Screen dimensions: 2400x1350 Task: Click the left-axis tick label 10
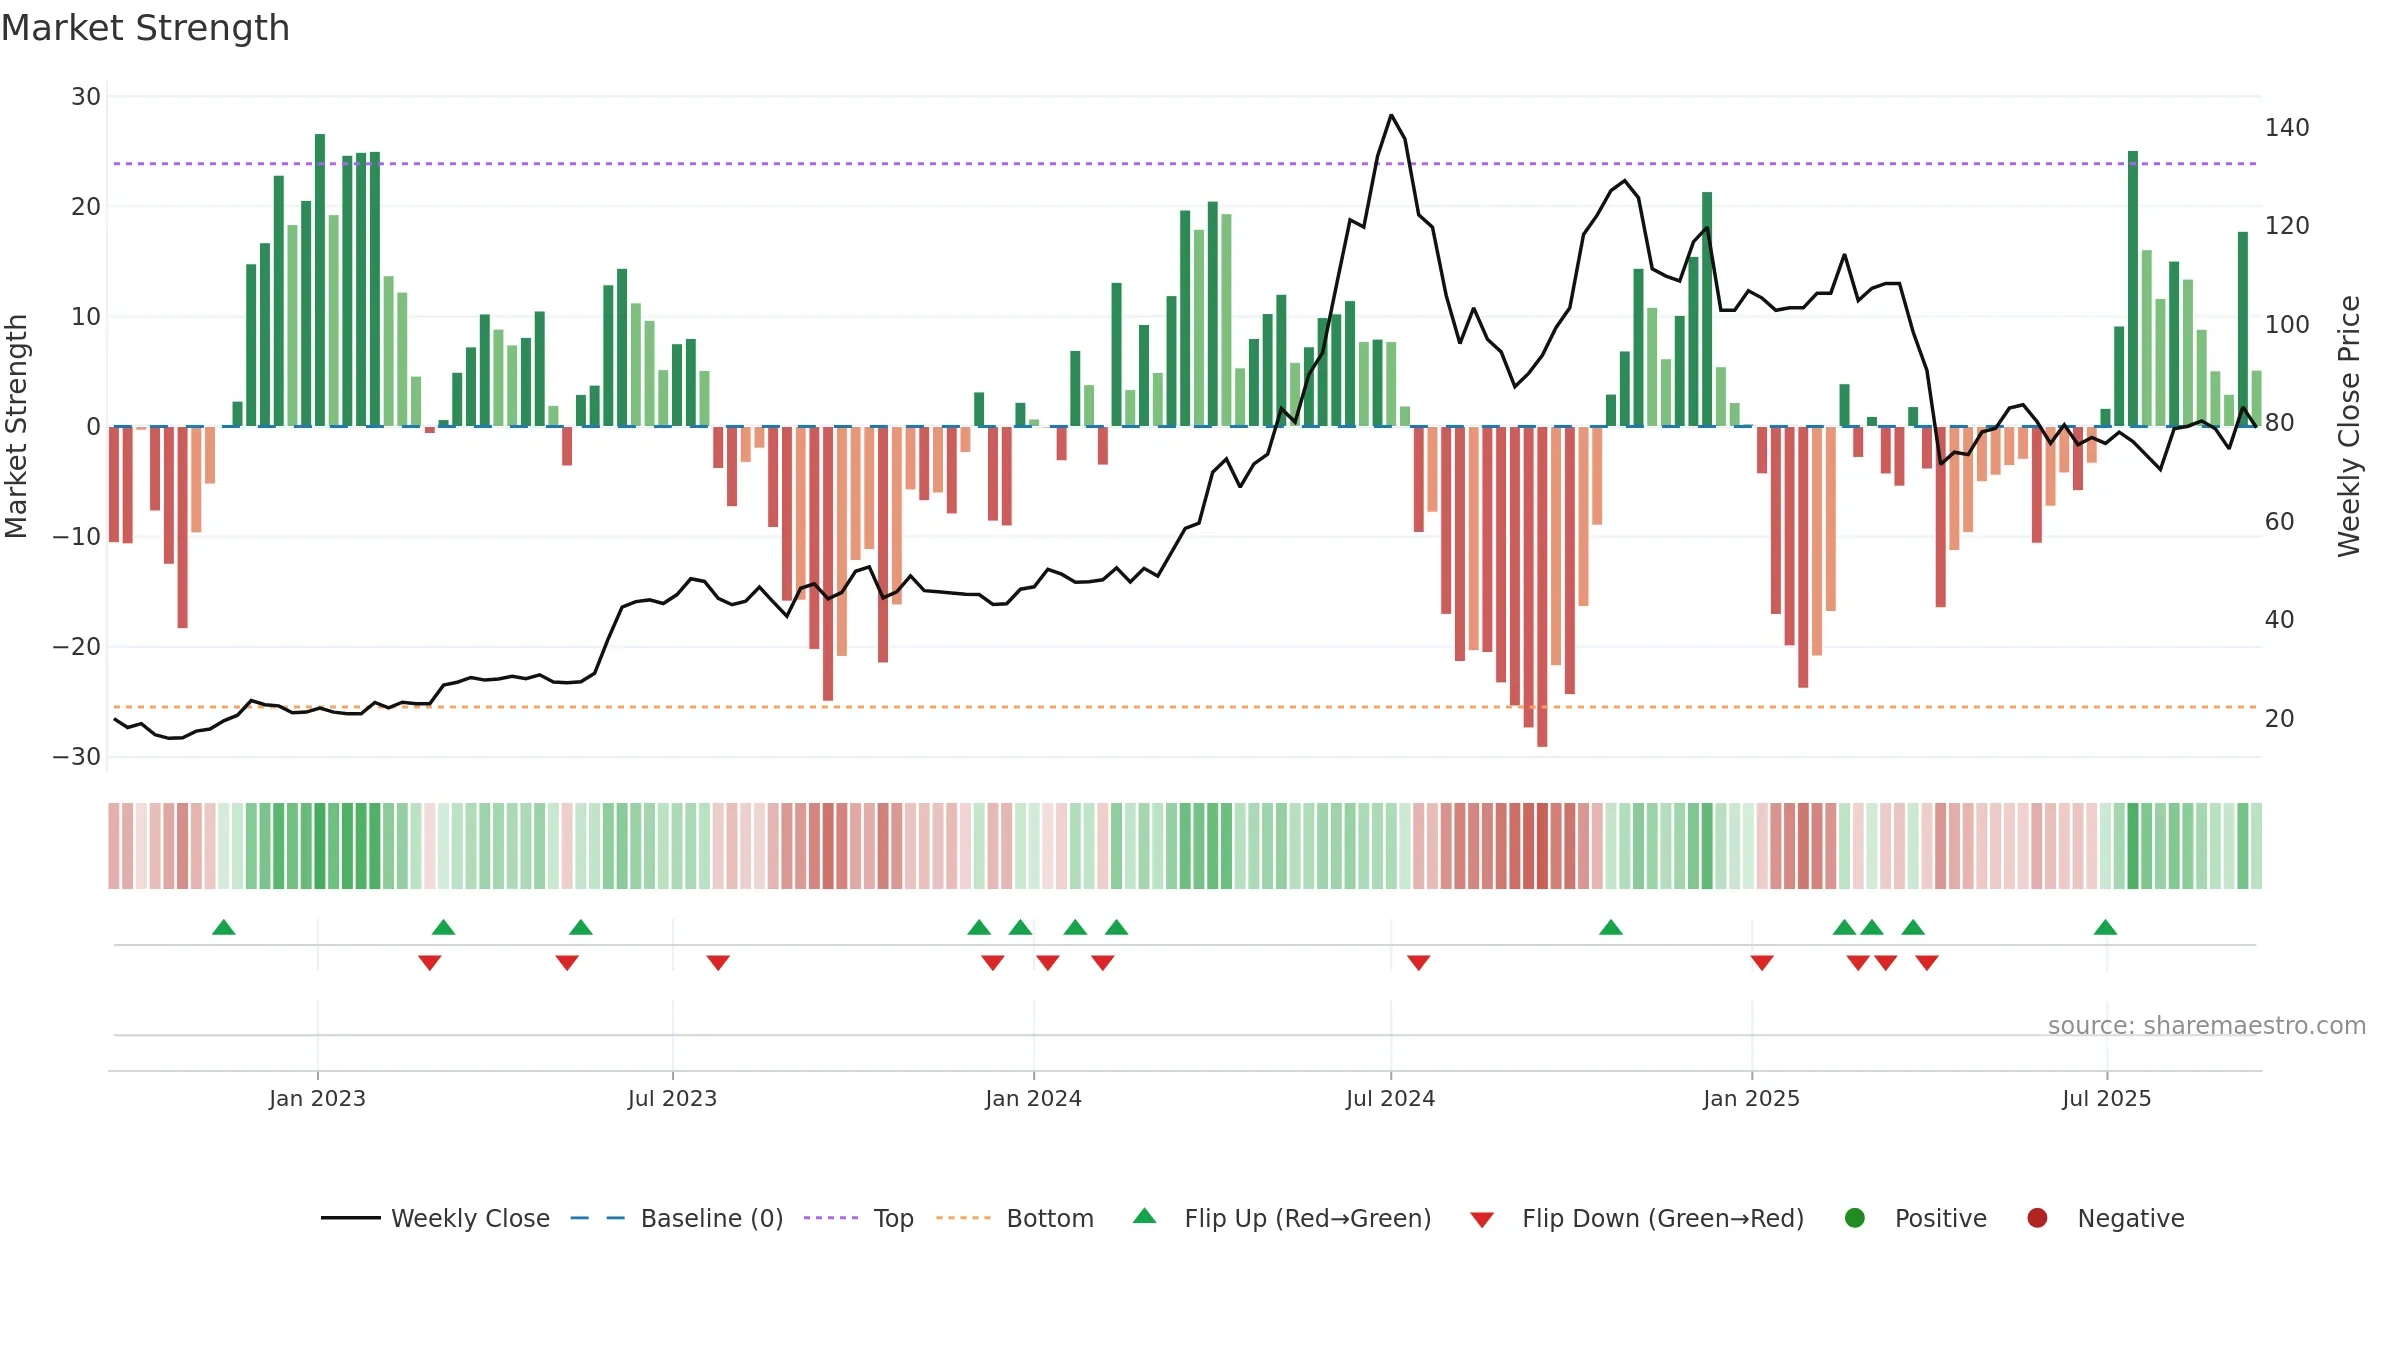tap(86, 317)
